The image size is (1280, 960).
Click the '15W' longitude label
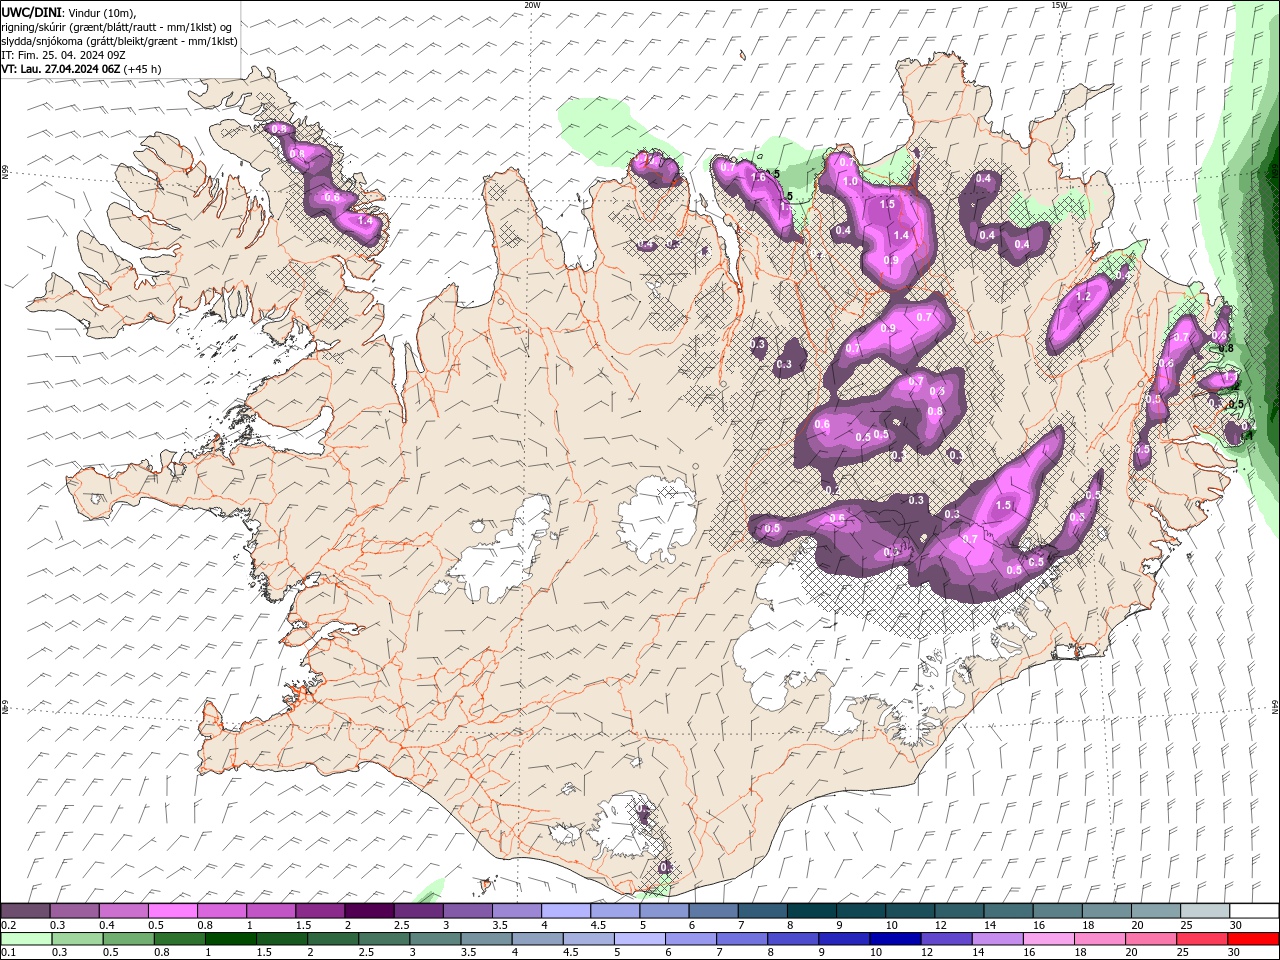[x=1059, y=5]
